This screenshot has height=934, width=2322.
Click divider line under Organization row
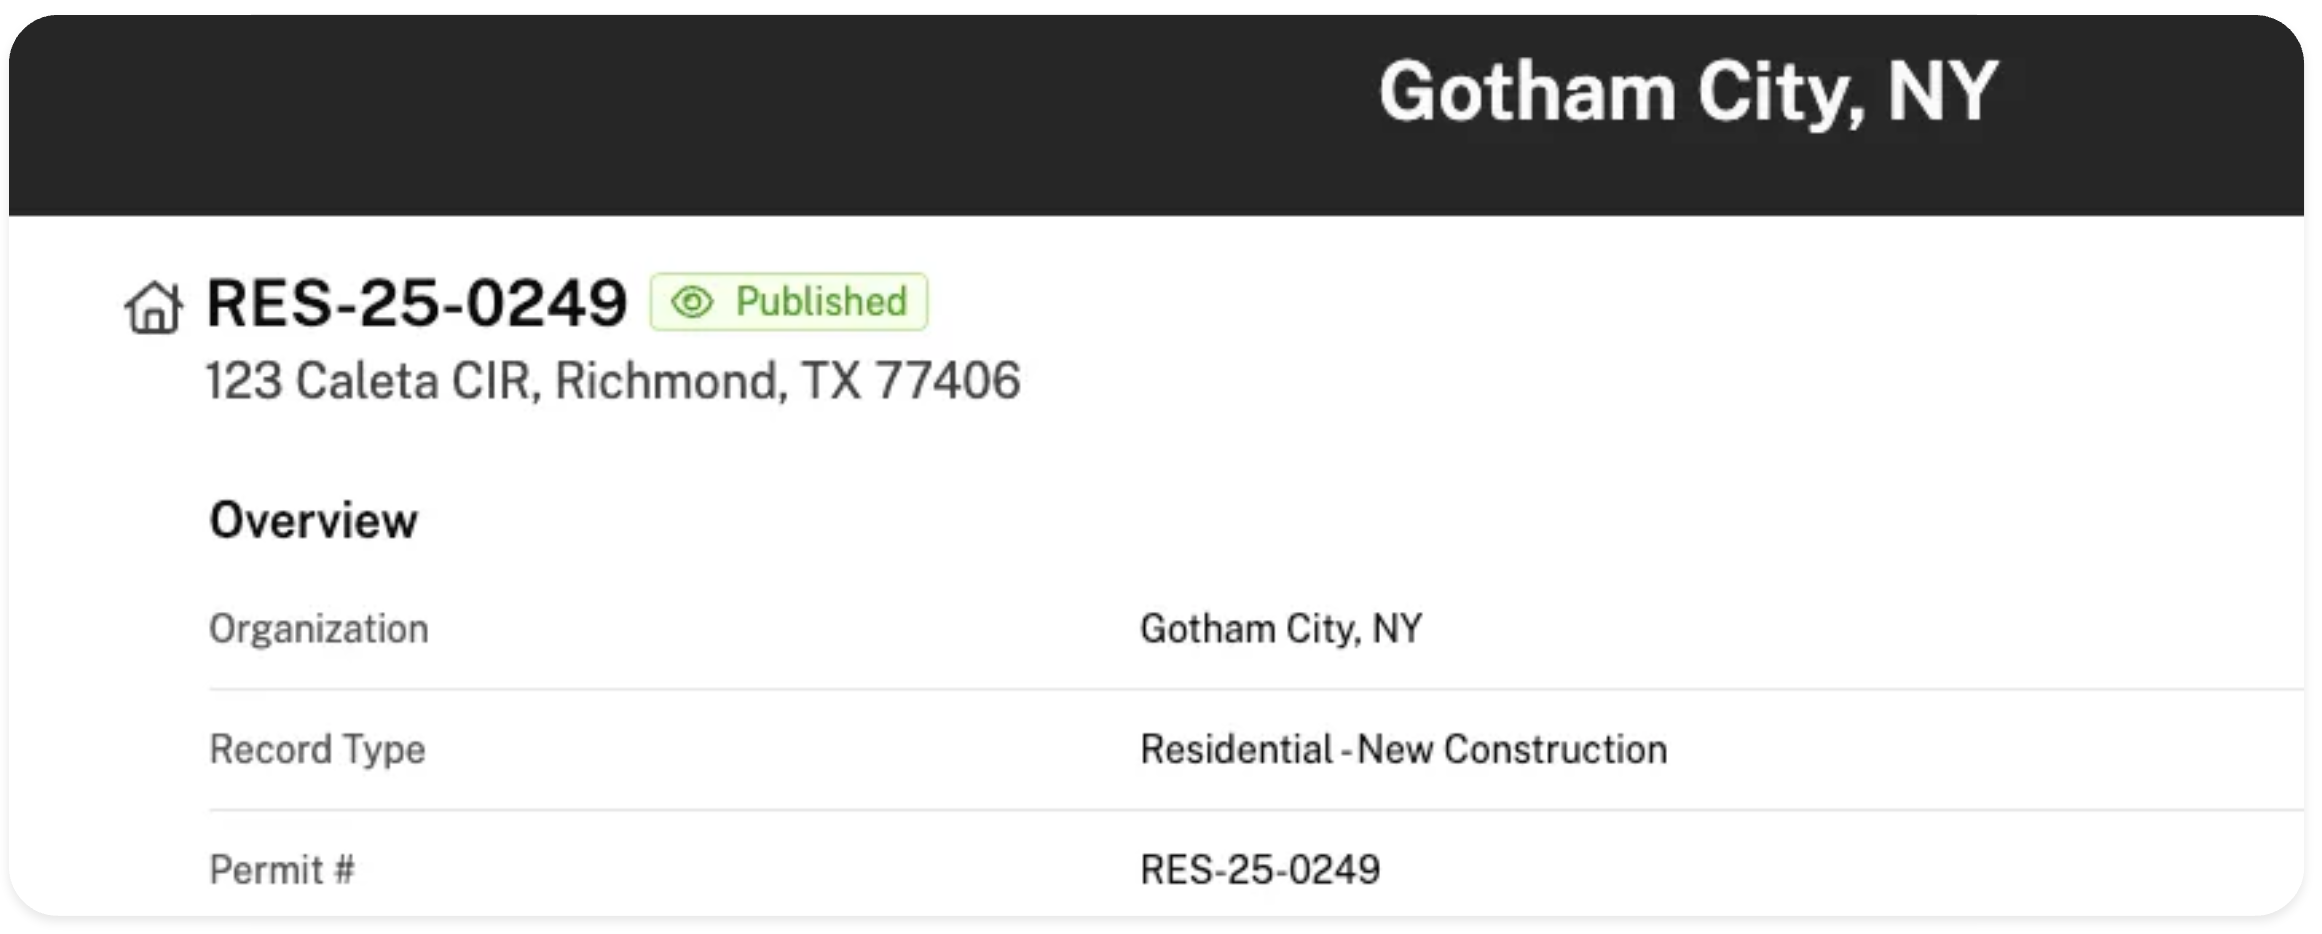1200,689
